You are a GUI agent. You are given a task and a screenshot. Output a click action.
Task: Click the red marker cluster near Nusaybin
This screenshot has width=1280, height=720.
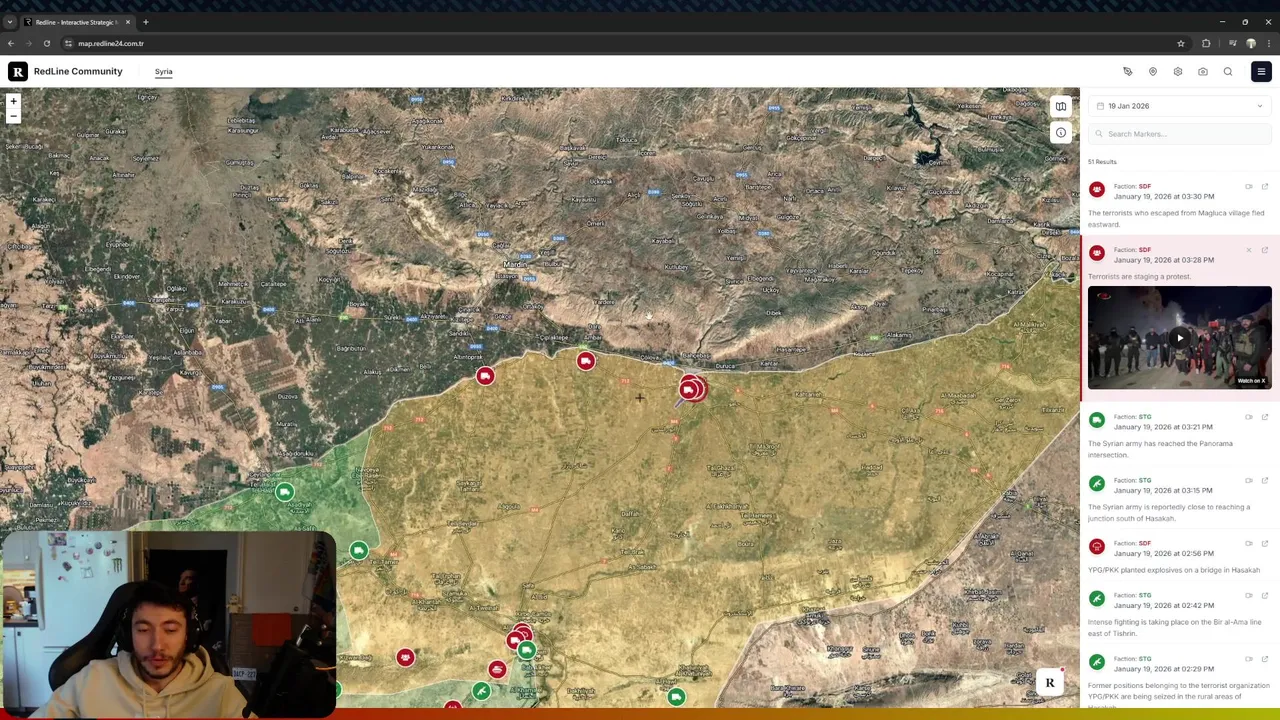pos(691,389)
